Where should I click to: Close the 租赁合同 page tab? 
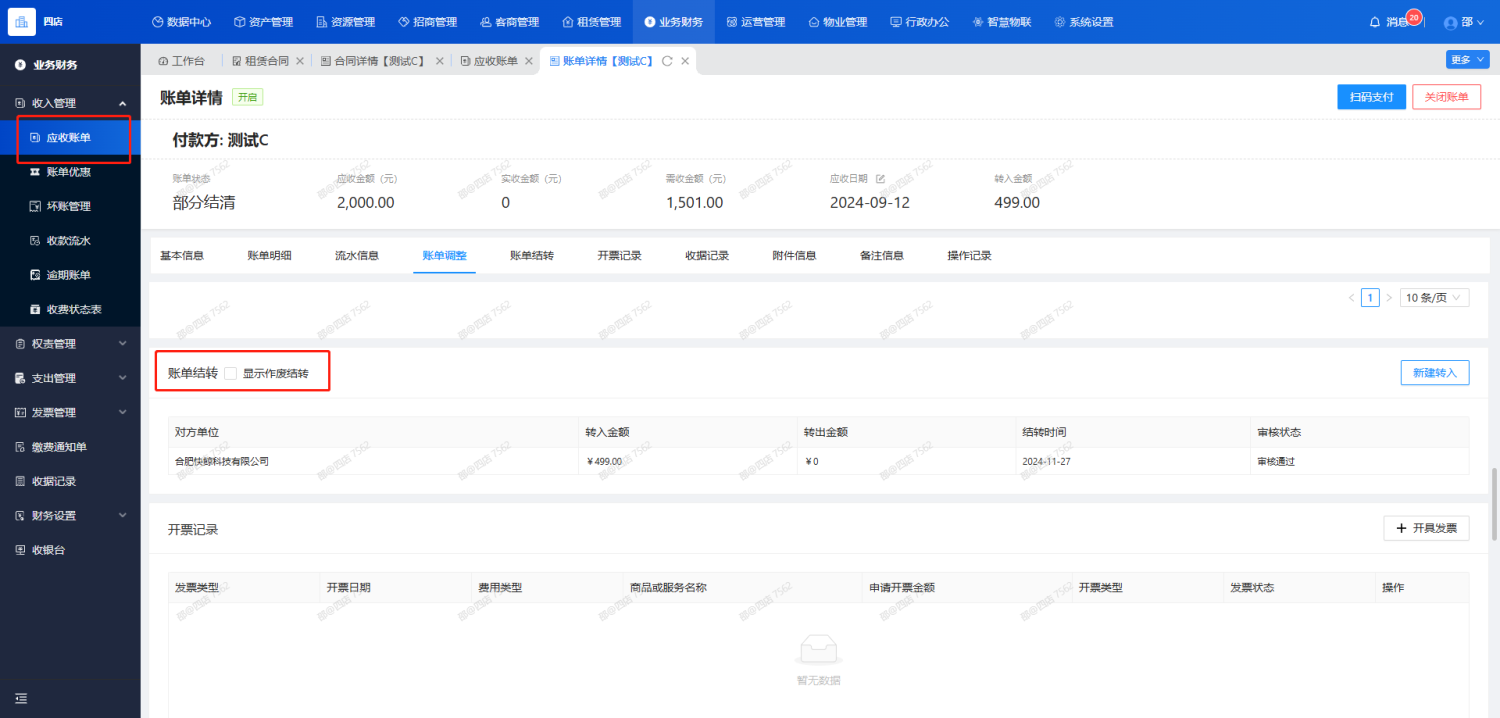coord(300,61)
